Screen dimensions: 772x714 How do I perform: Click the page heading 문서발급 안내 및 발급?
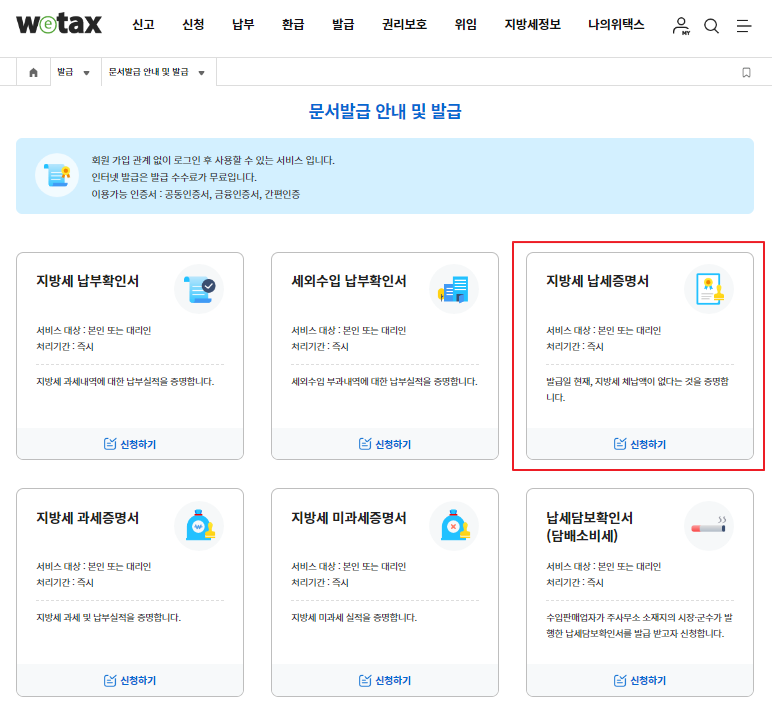(x=385, y=111)
